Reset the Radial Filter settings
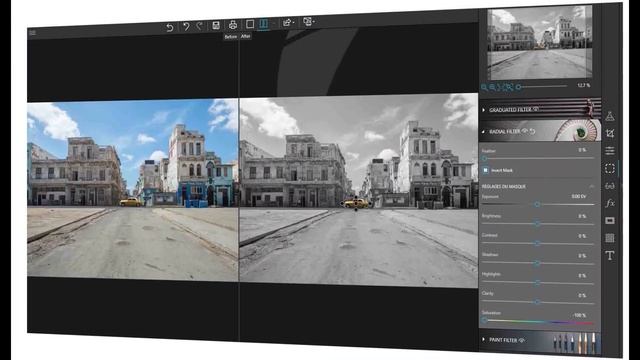The height and width of the screenshot is (360, 640). (x=532, y=131)
